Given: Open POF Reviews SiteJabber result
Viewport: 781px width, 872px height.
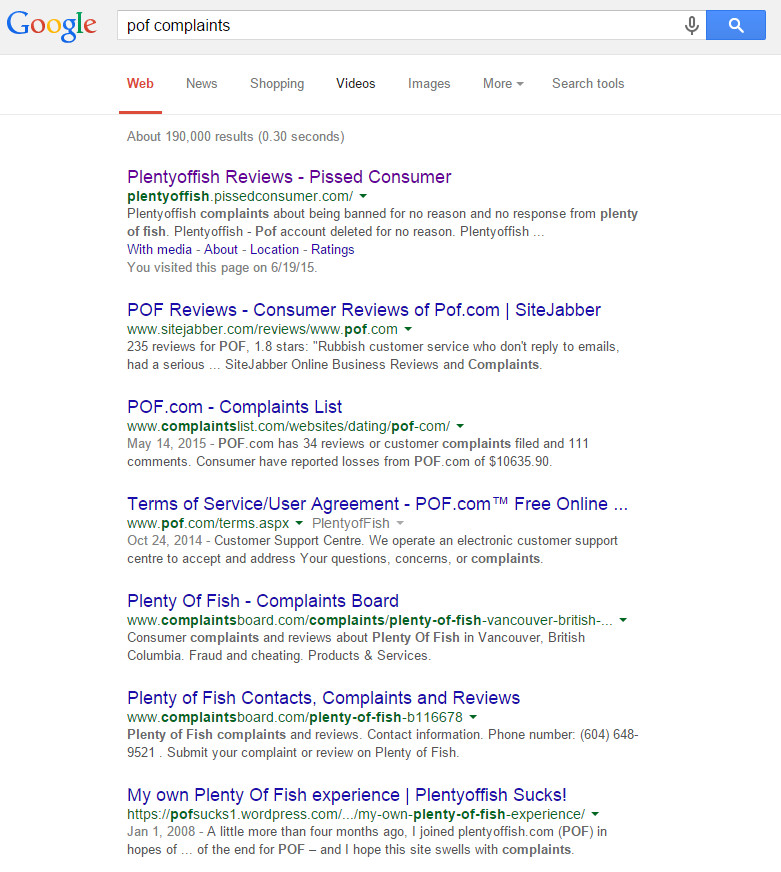Looking at the screenshot, I should click(x=364, y=310).
